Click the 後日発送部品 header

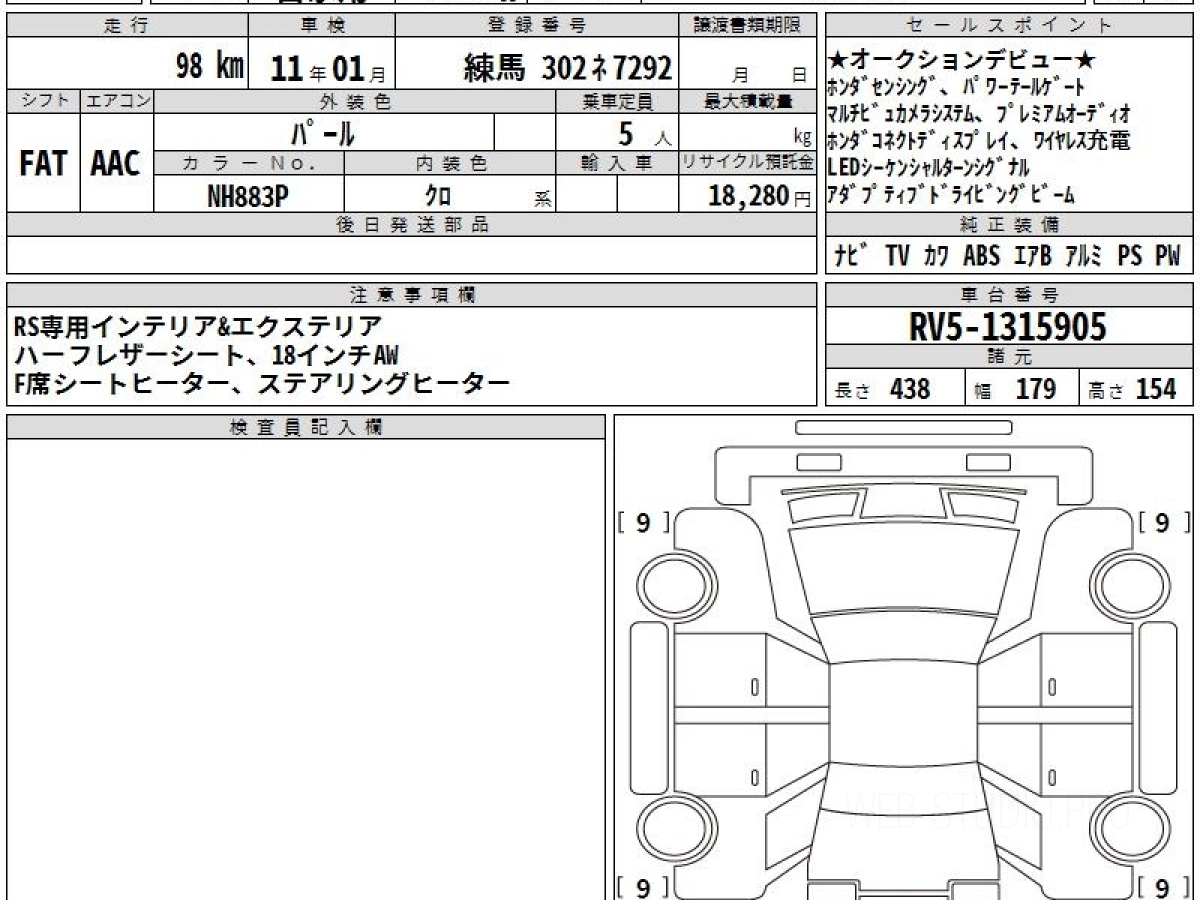click(x=412, y=225)
